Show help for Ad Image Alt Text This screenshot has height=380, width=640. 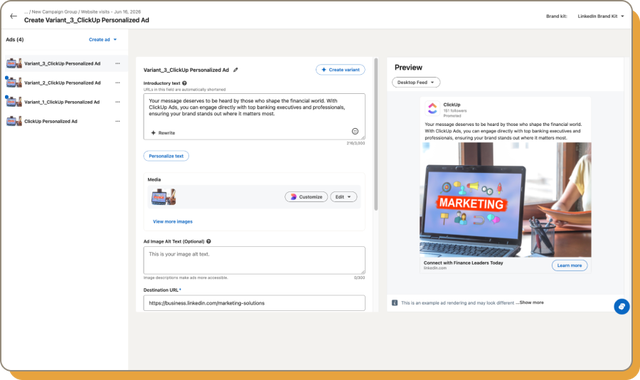(x=209, y=241)
